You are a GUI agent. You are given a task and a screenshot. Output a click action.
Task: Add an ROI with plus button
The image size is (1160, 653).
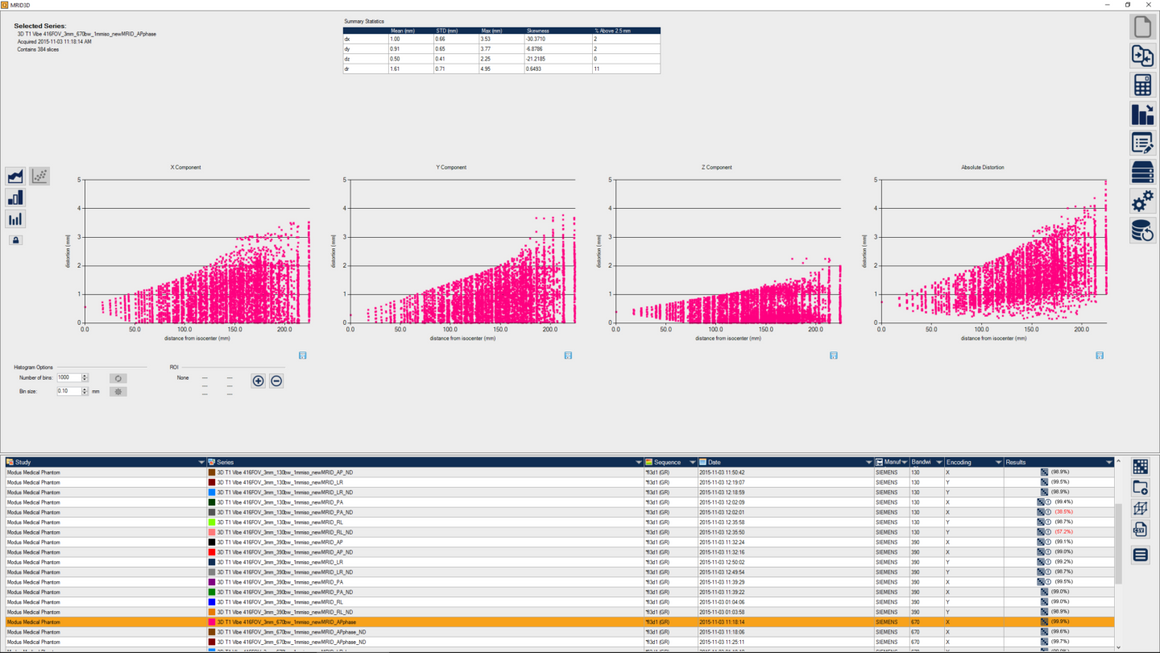pos(258,381)
